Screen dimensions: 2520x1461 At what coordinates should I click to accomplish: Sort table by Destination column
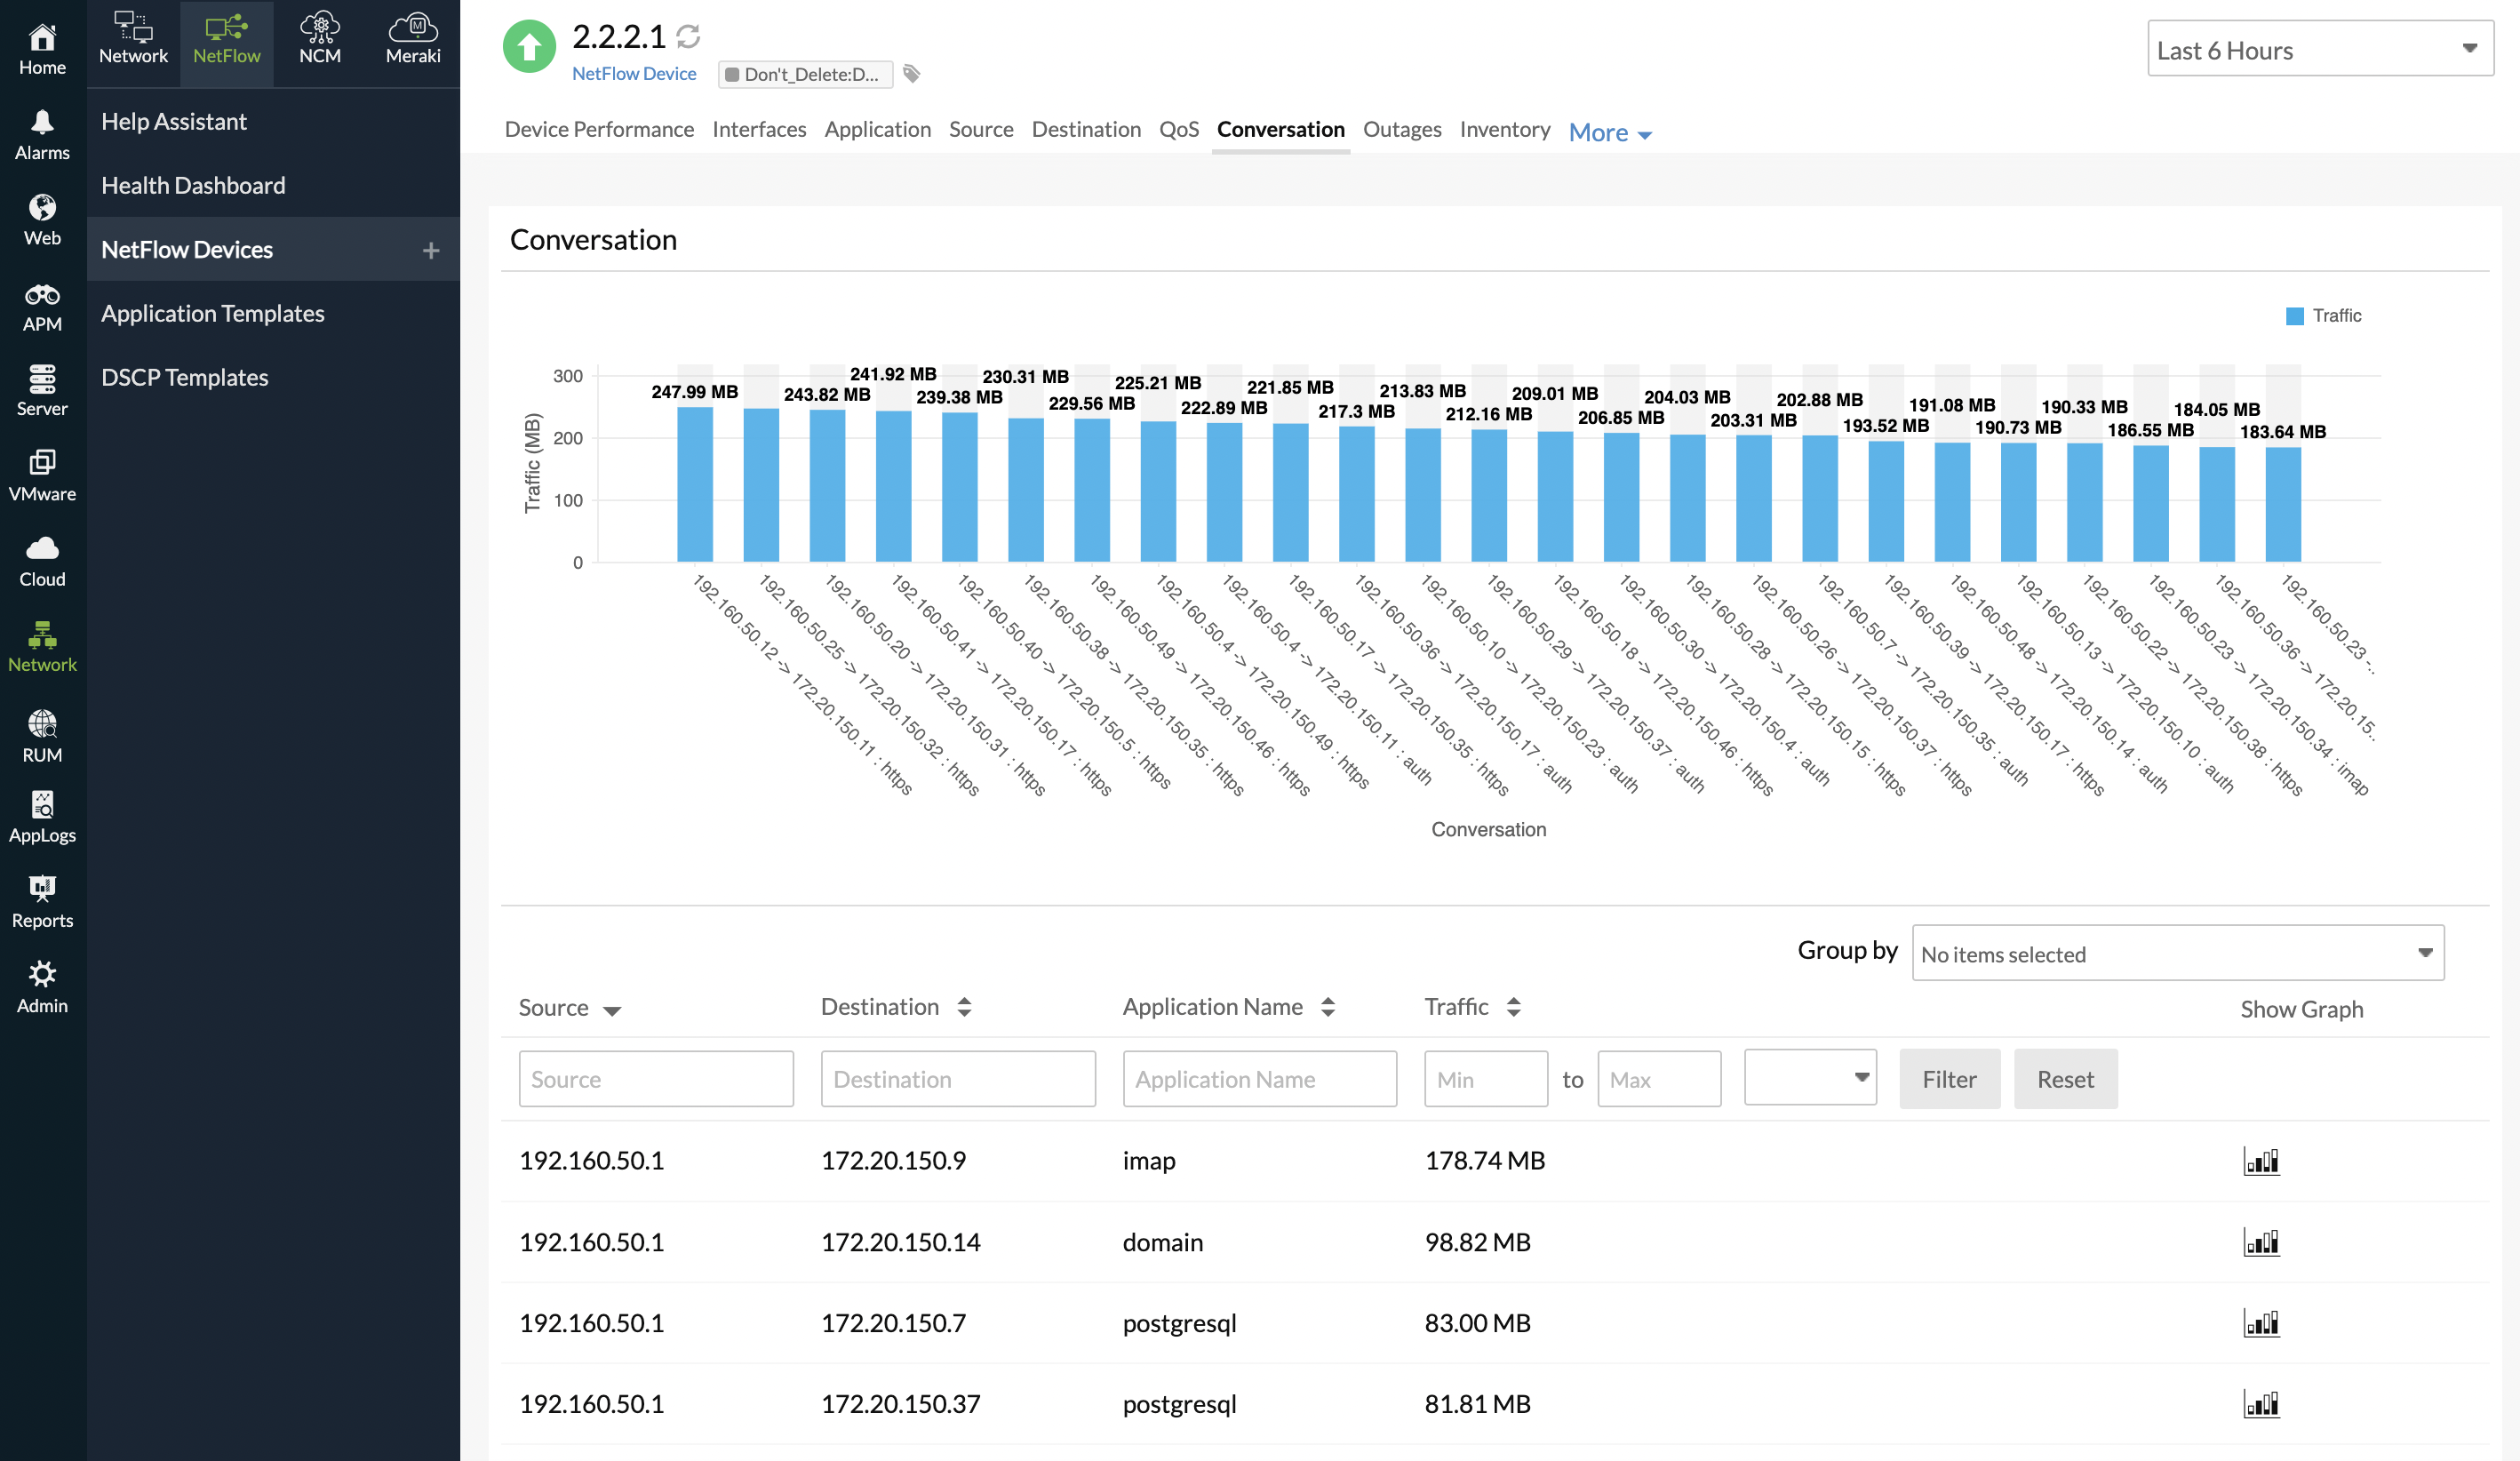pos(964,1007)
